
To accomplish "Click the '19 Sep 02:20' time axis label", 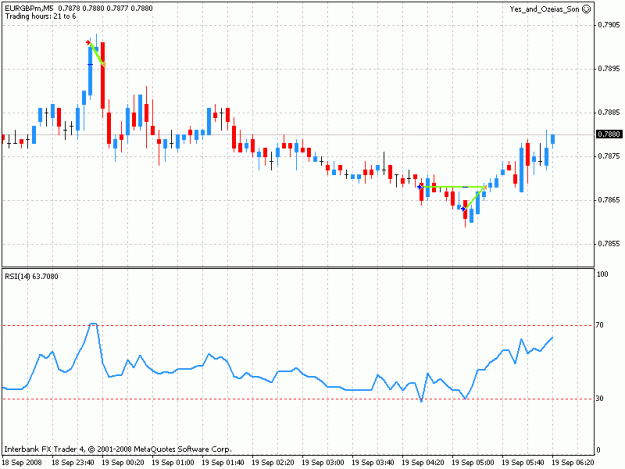I will pos(273,462).
